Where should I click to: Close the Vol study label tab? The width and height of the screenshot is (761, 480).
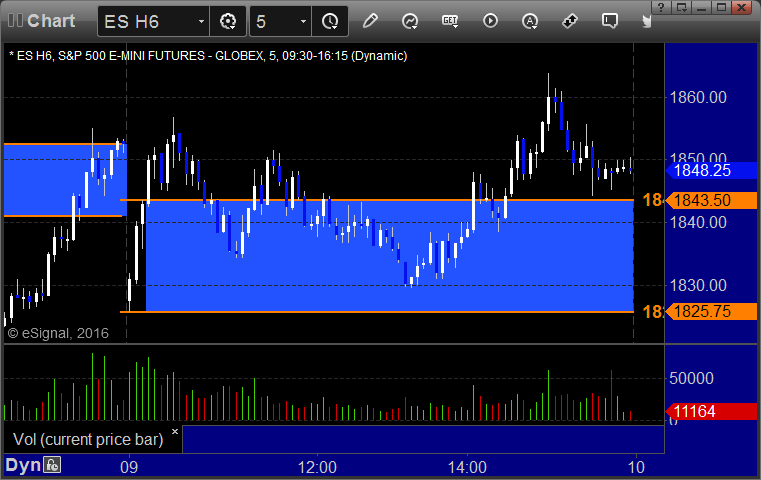[x=175, y=431]
